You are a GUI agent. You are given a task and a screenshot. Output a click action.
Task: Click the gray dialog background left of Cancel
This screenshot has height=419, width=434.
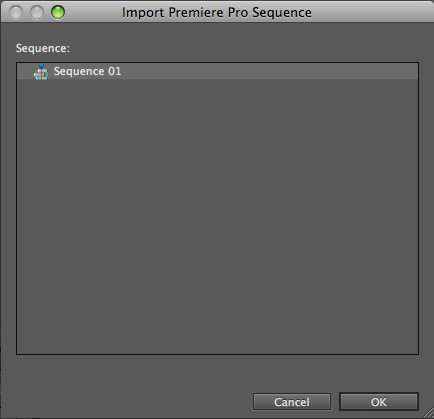pos(133,402)
